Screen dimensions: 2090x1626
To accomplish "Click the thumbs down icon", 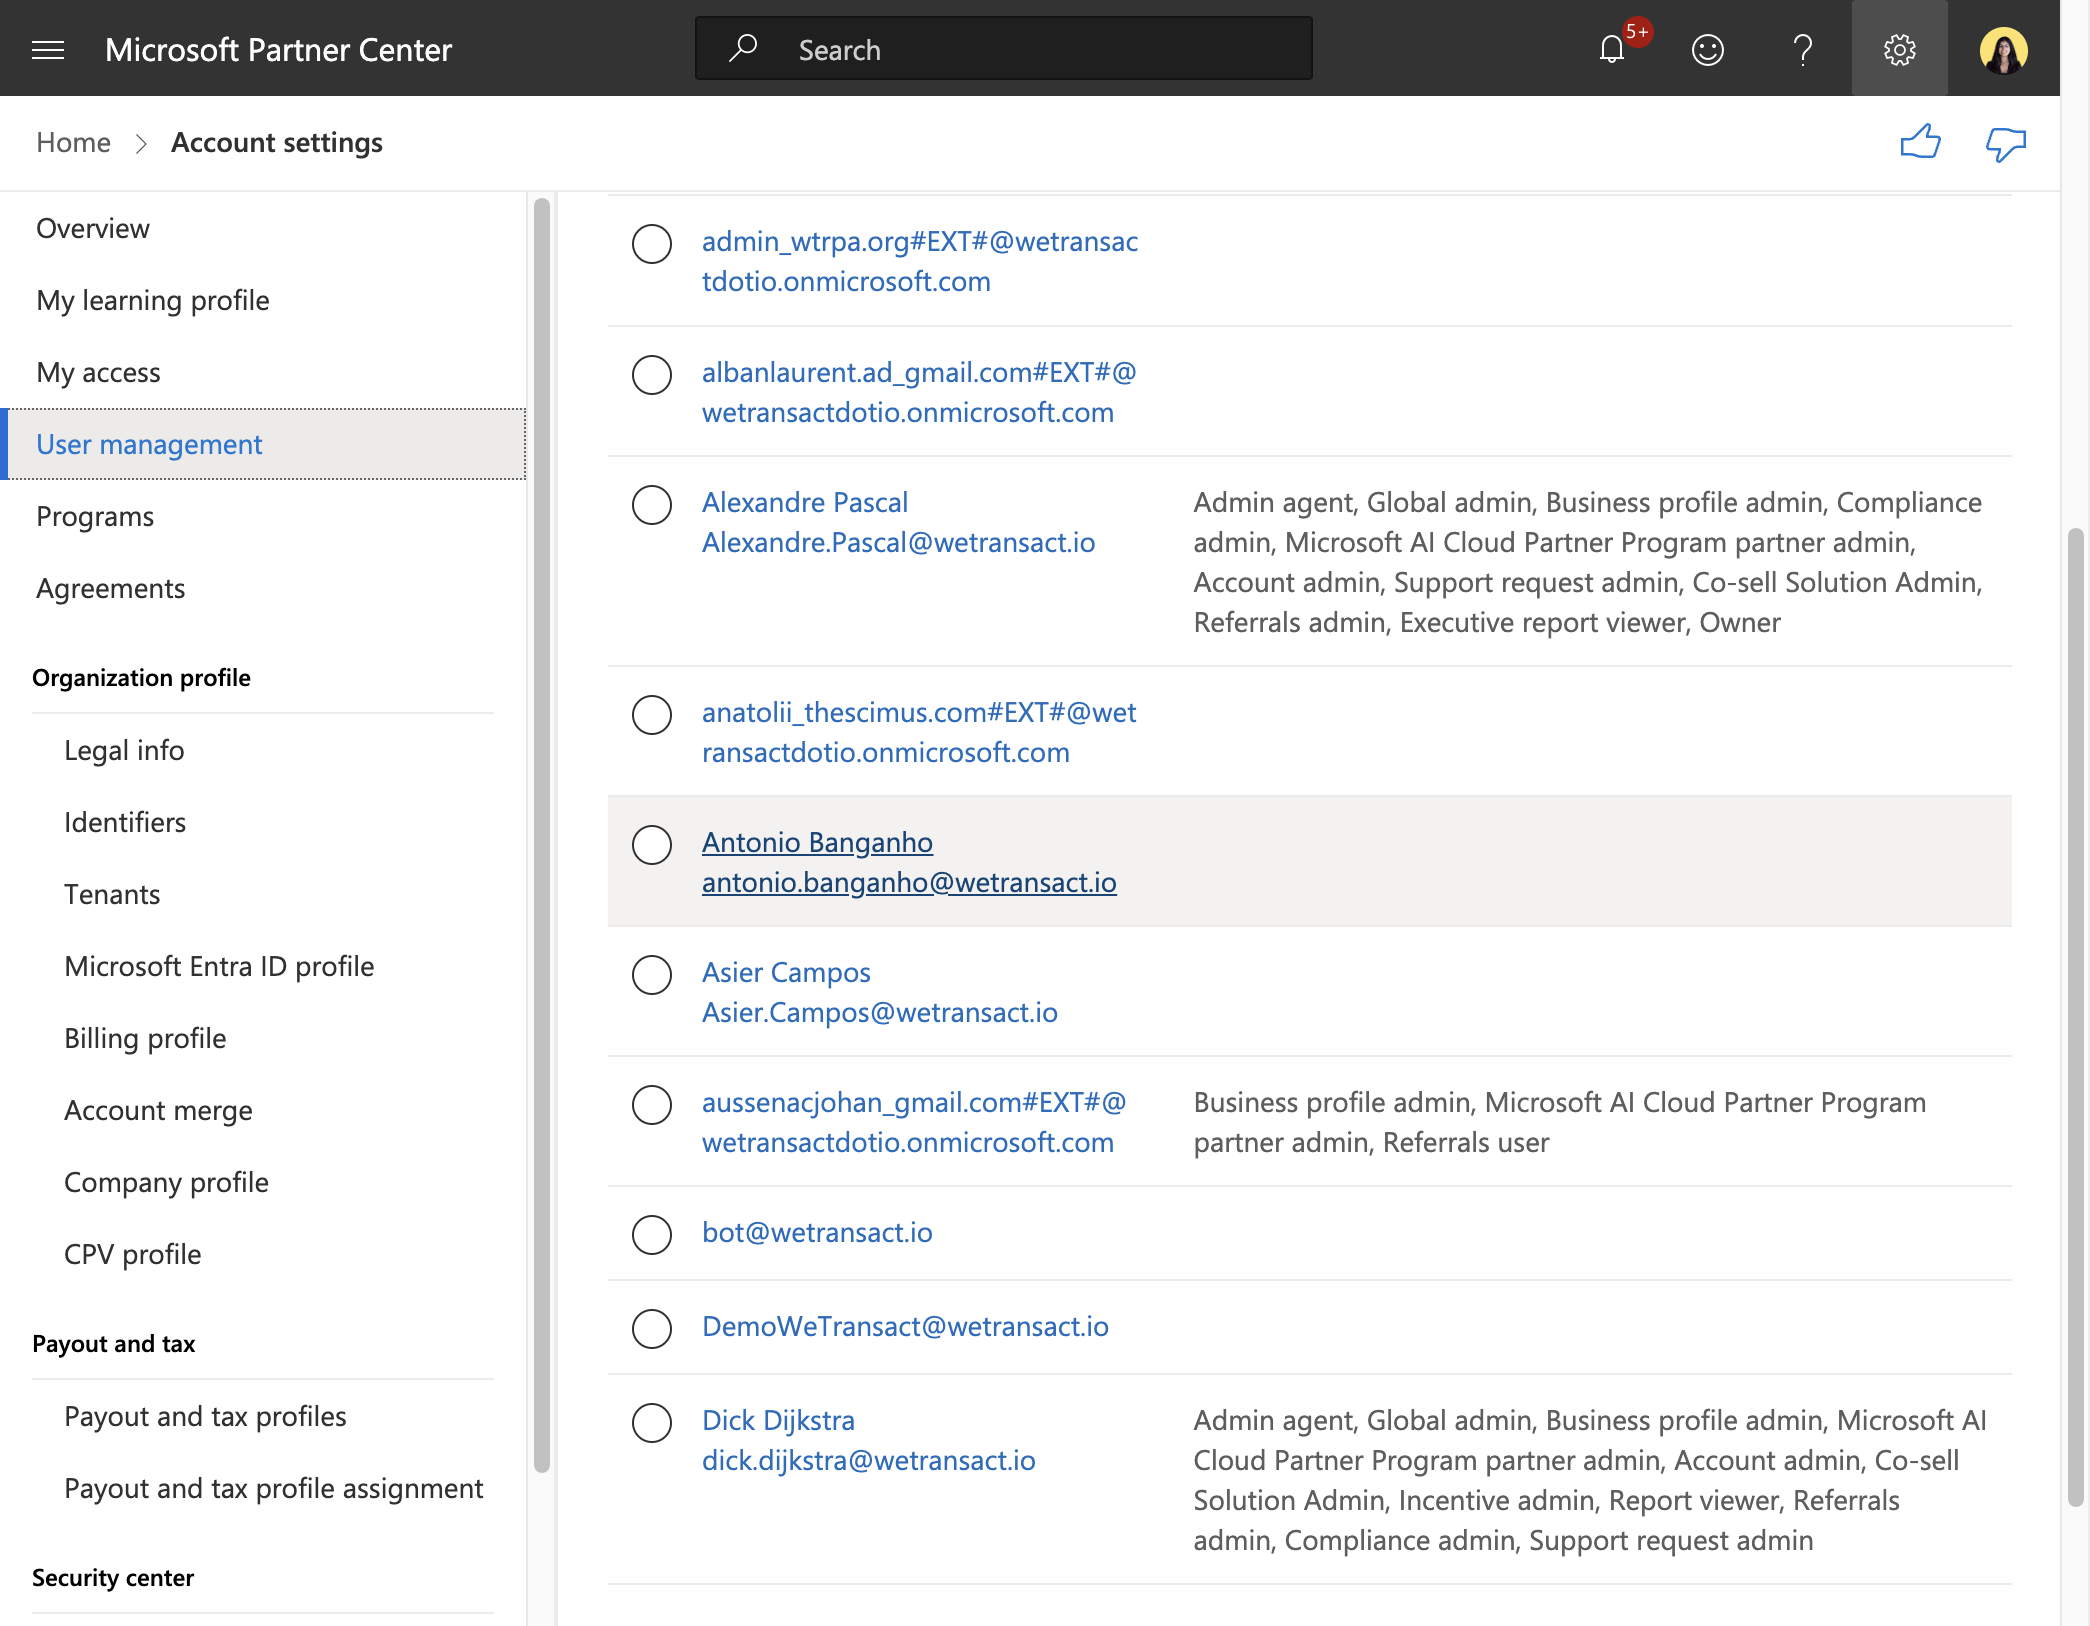I will coord(2005,144).
